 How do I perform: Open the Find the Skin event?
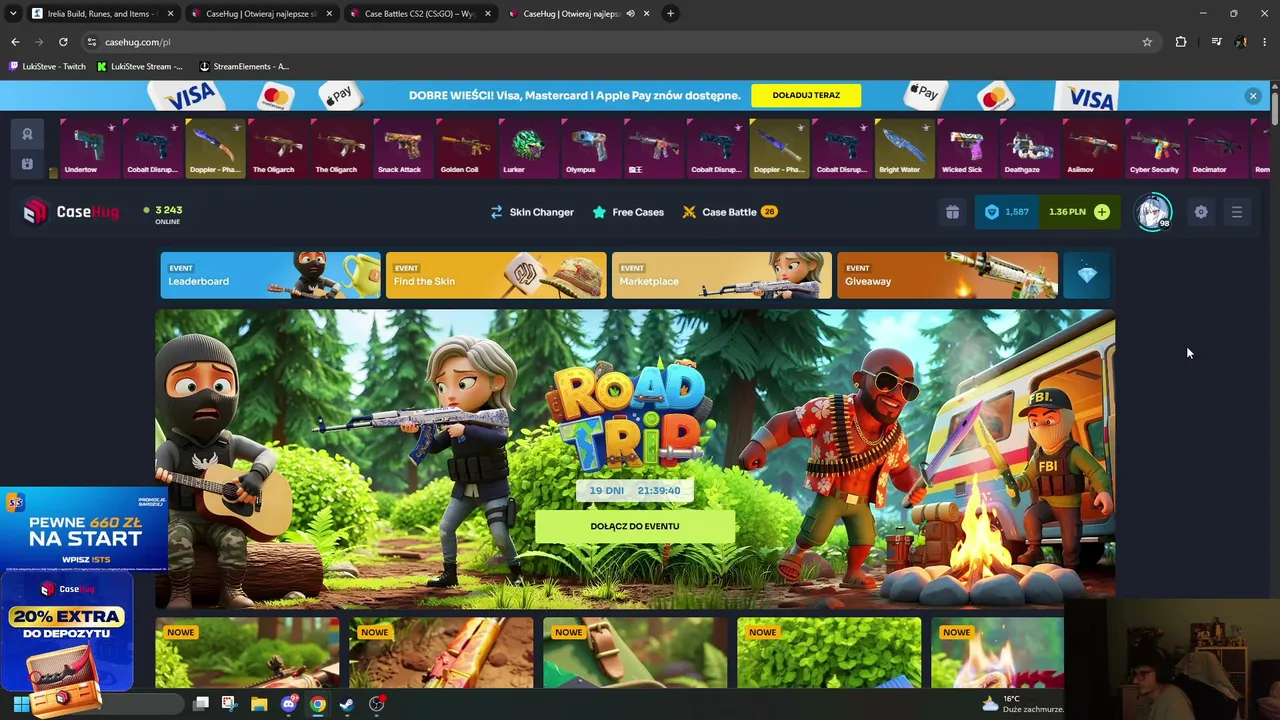point(496,275)
